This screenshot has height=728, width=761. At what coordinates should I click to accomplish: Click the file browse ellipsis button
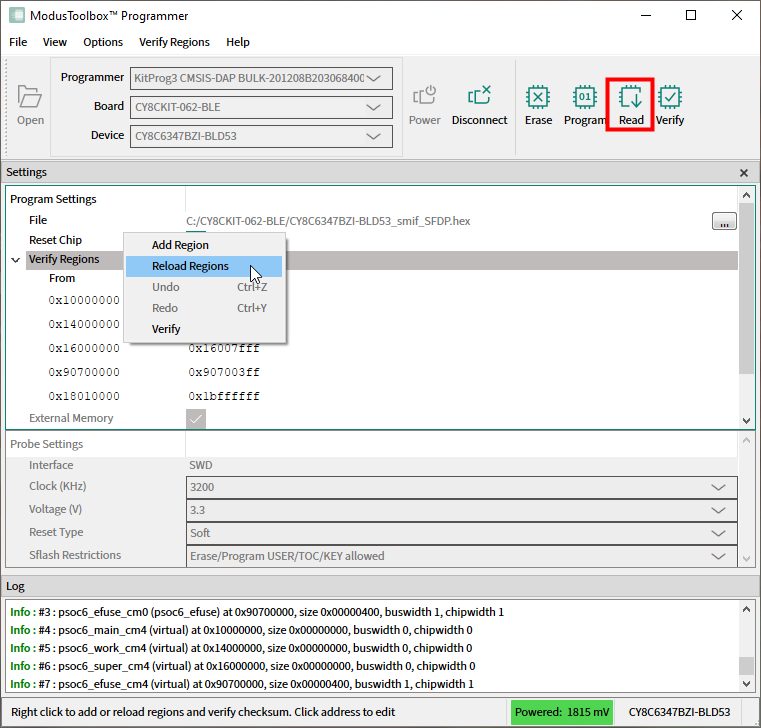pyautogui.click(x=724, y=221)
